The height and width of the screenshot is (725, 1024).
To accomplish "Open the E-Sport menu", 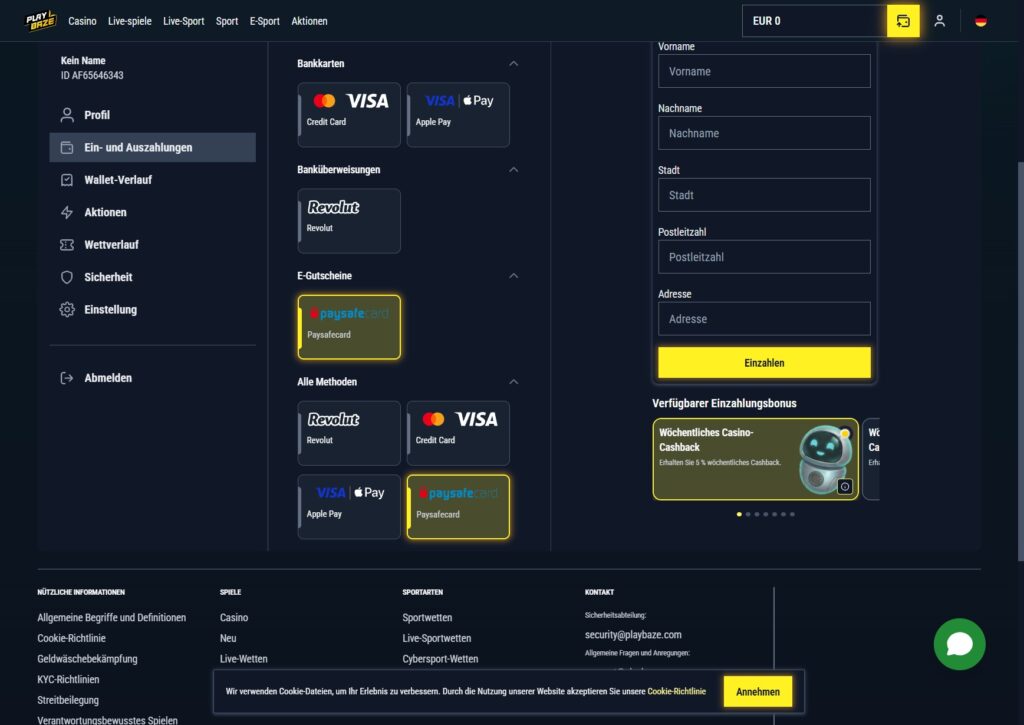I will pyautogui.click(x=264, y=21).
